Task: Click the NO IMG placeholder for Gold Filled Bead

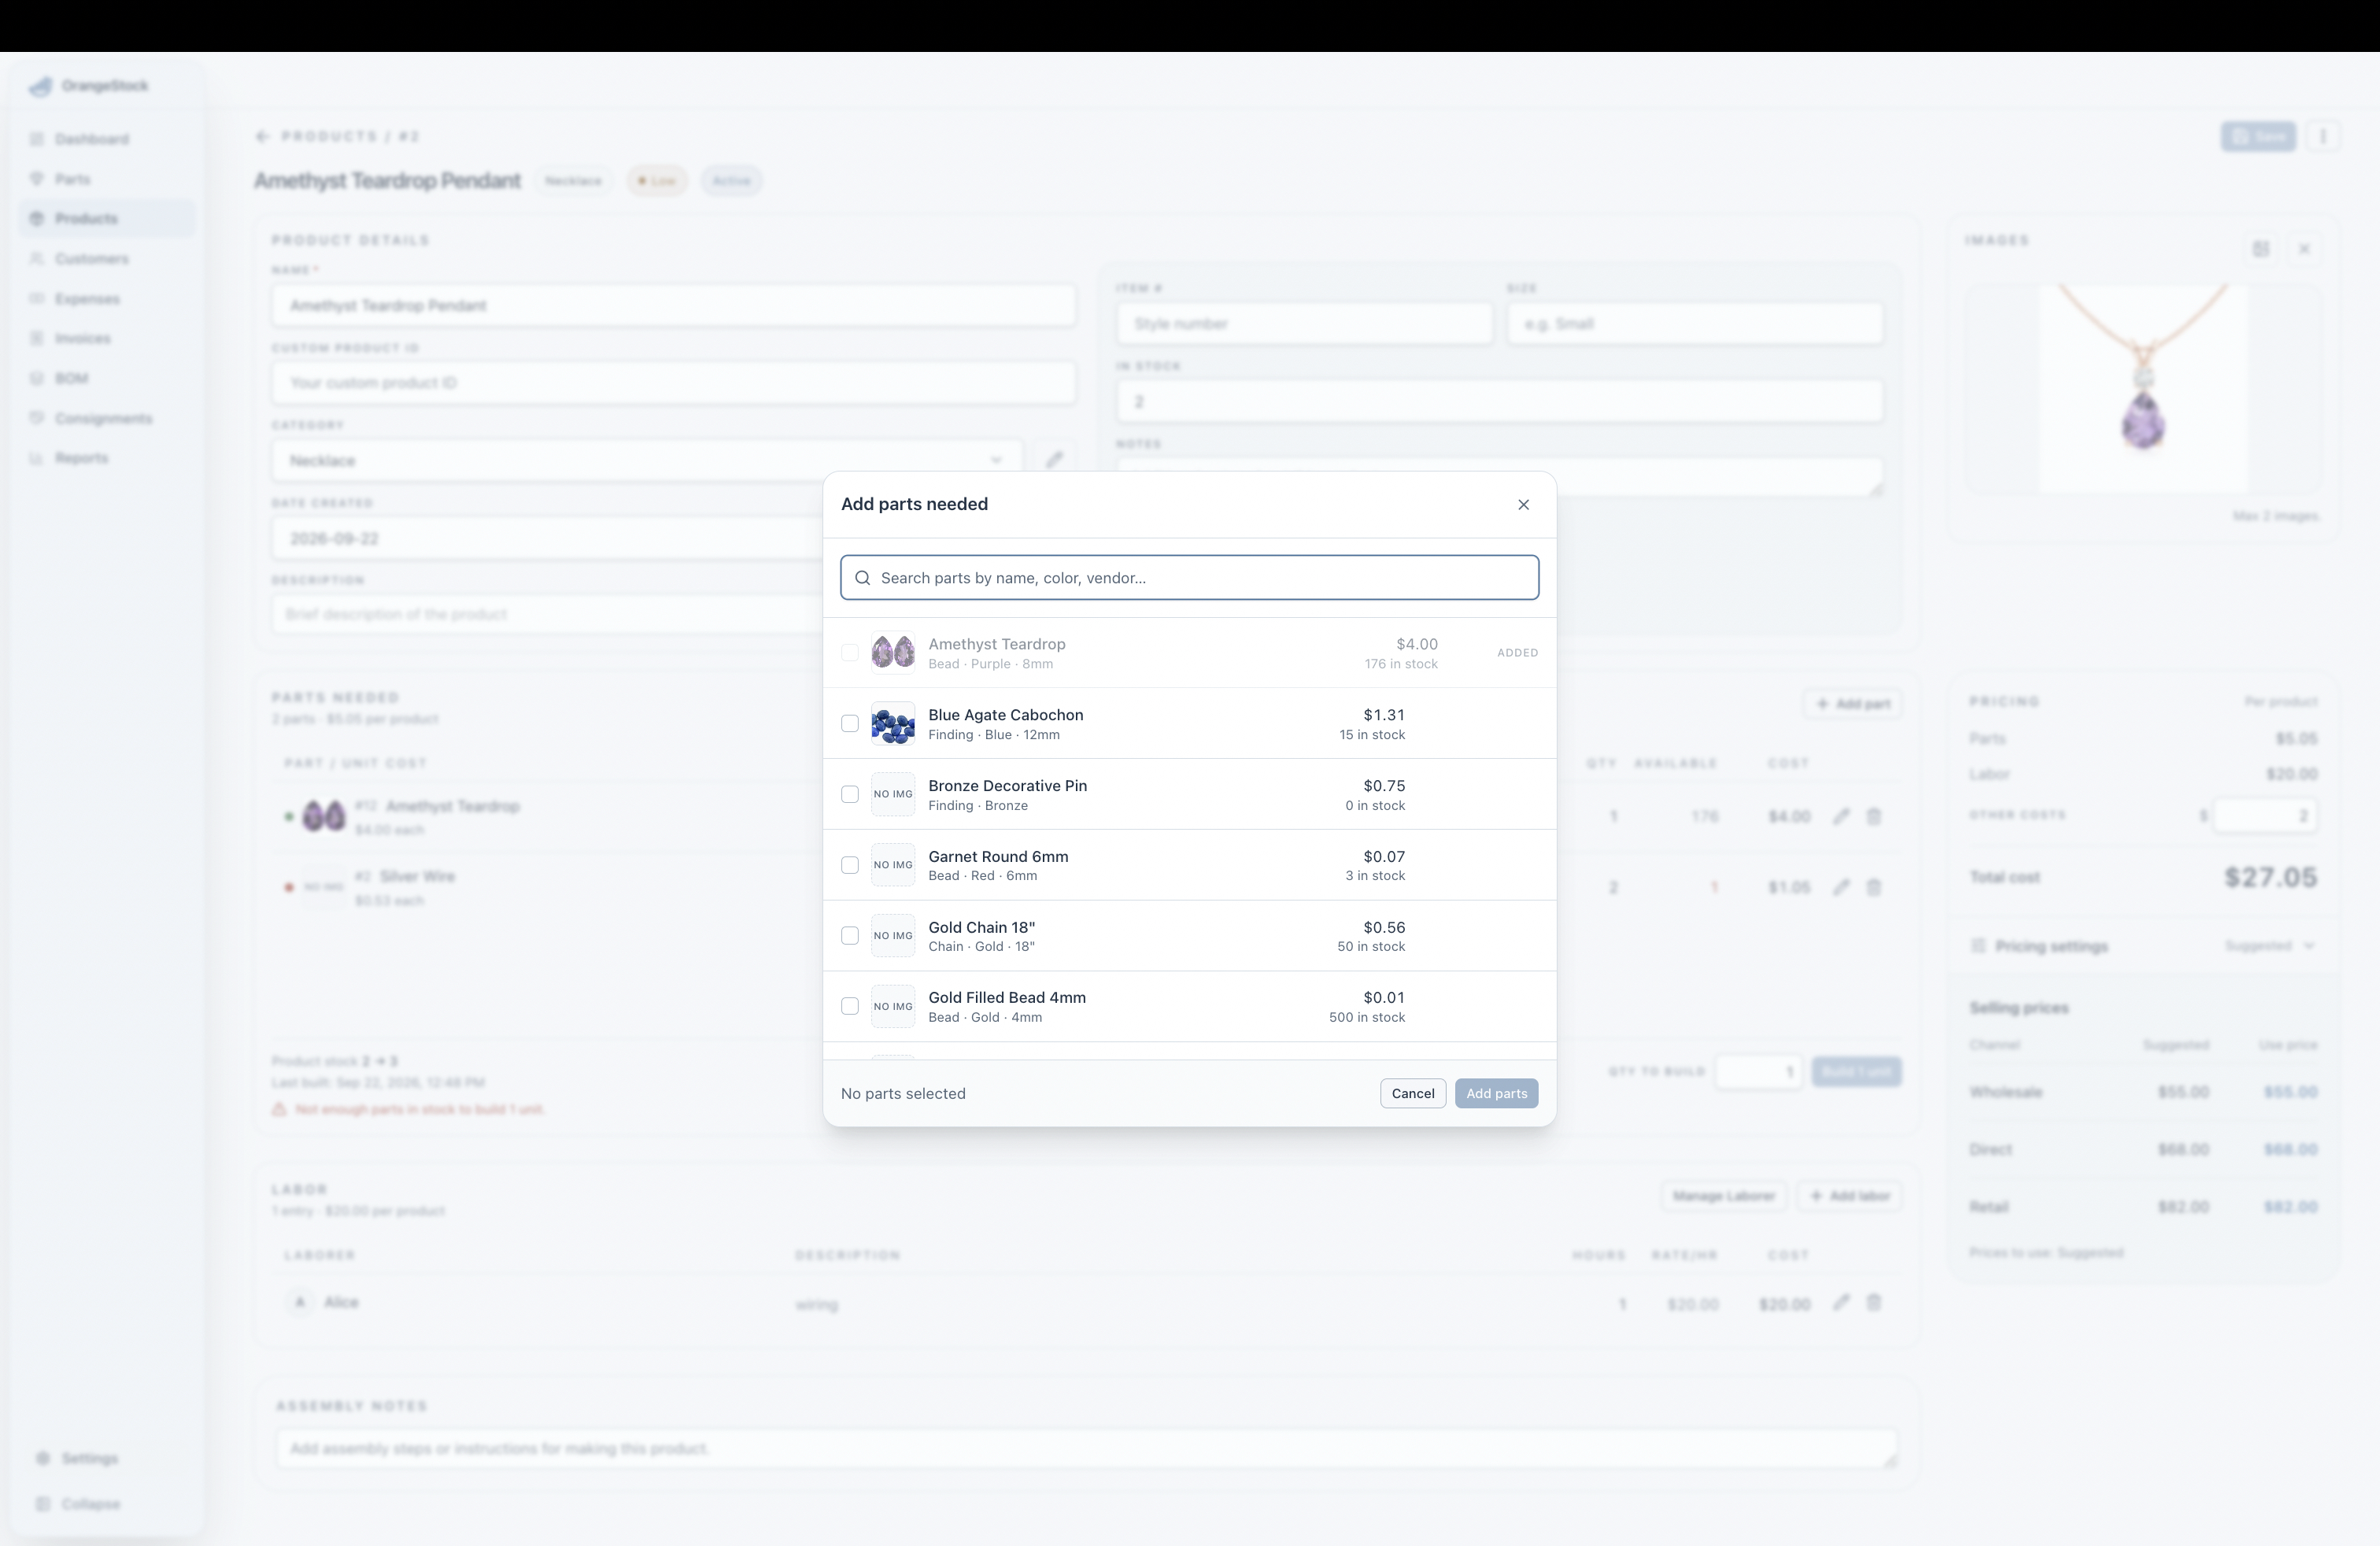Action: point(893,1006)
